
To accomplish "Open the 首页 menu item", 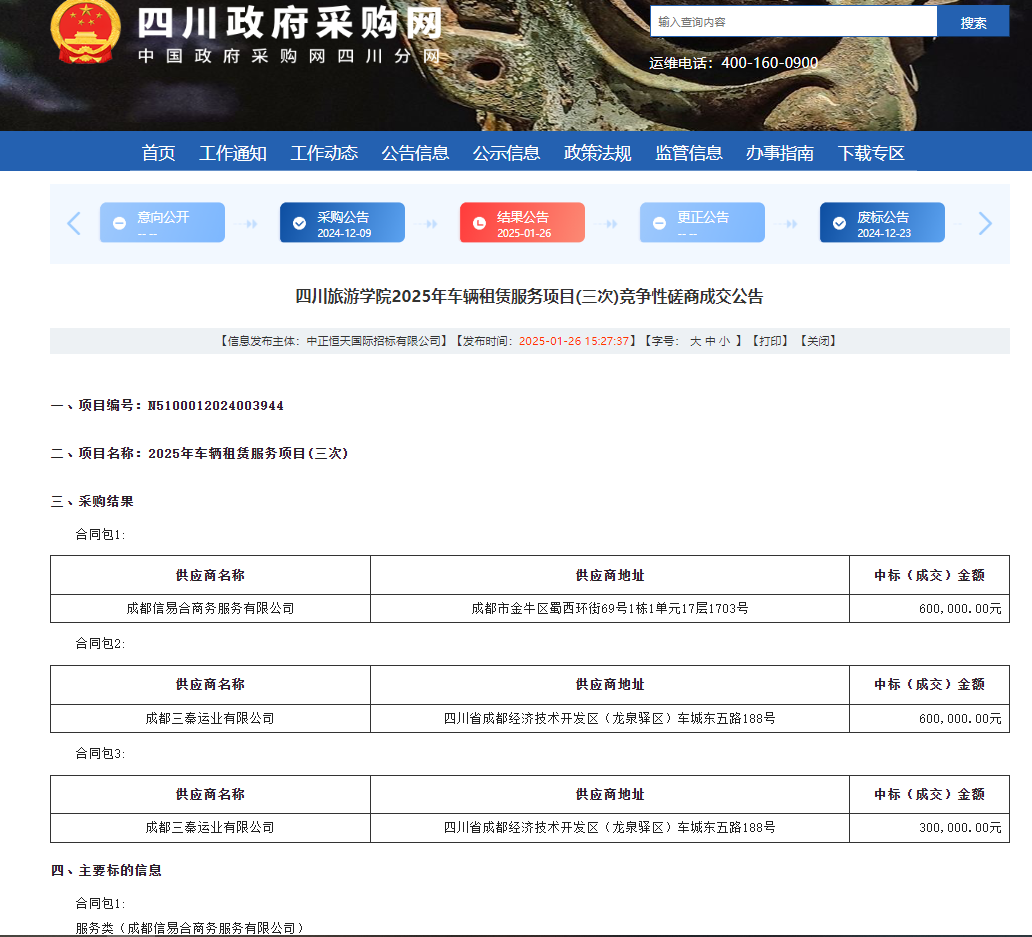I will click(x=159, y=153).
